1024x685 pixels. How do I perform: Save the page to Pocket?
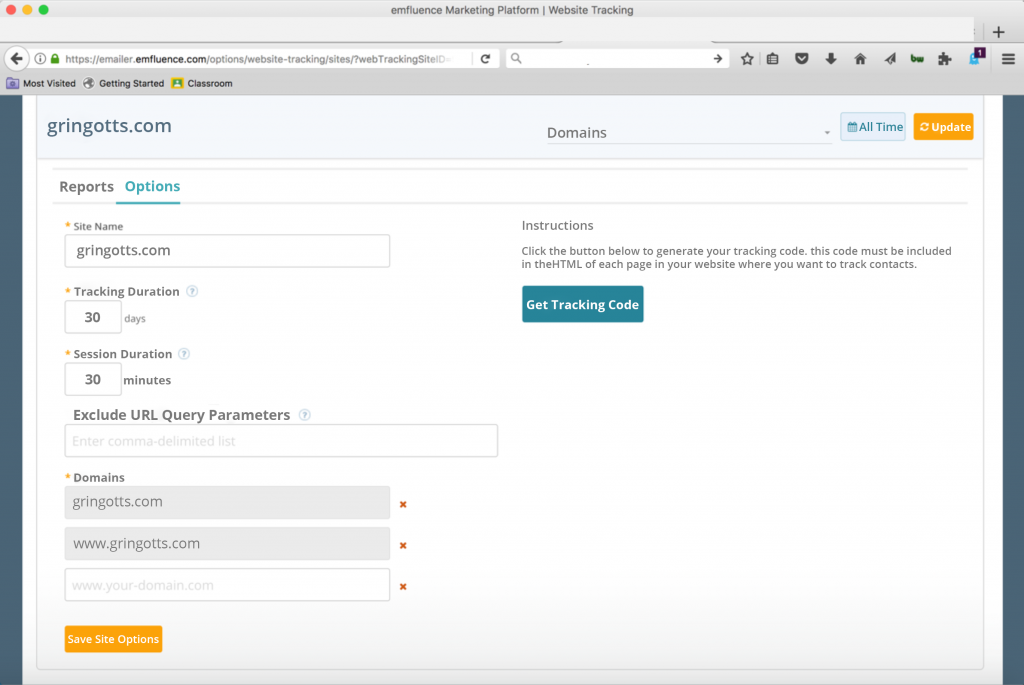801,58
